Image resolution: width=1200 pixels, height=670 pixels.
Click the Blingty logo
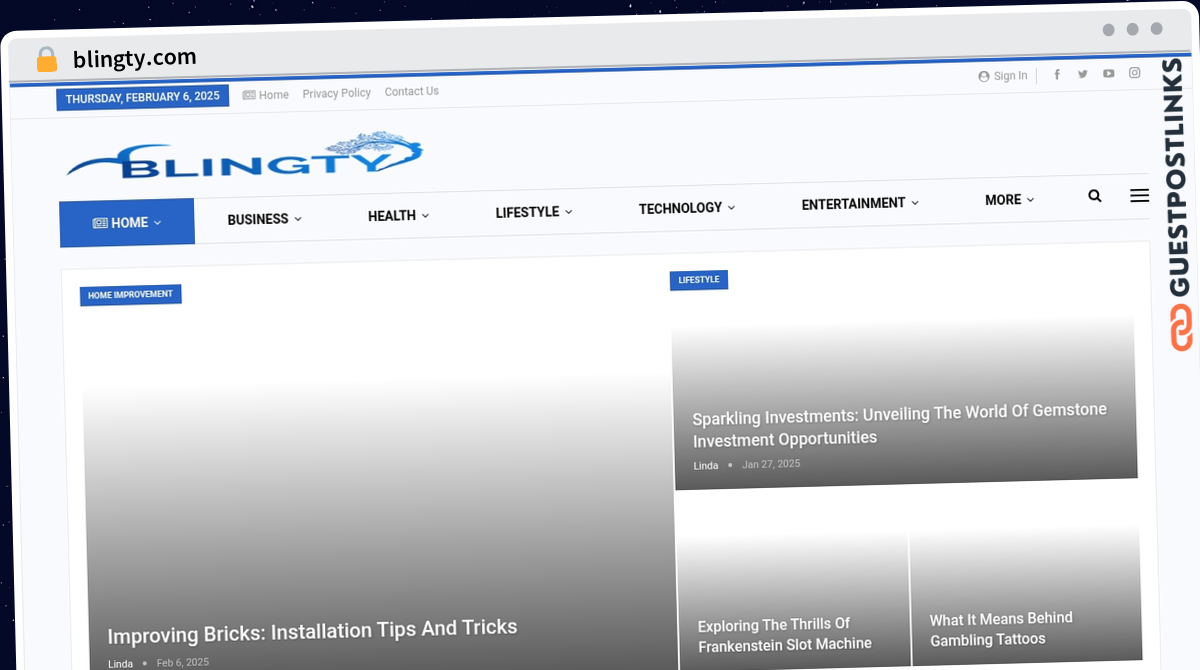[x=245, y=155]
